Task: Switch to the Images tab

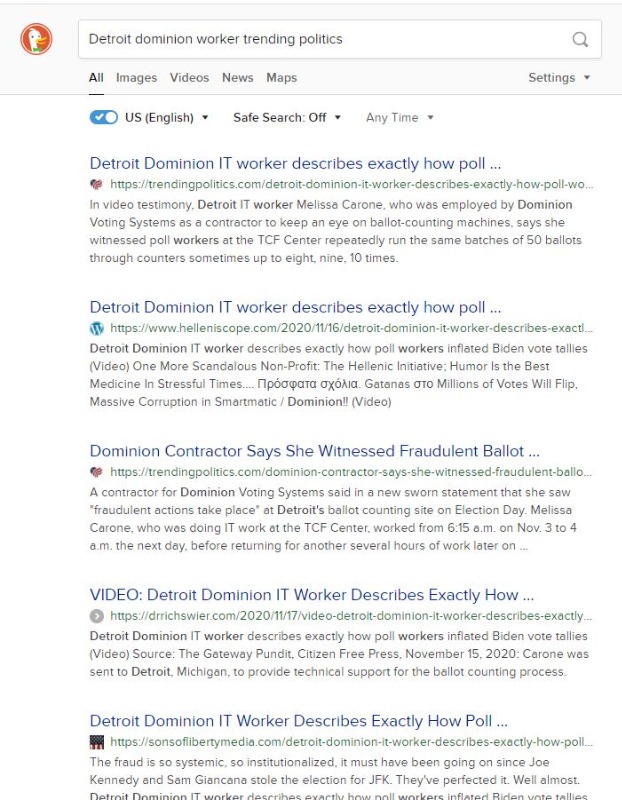Action: 136,77
